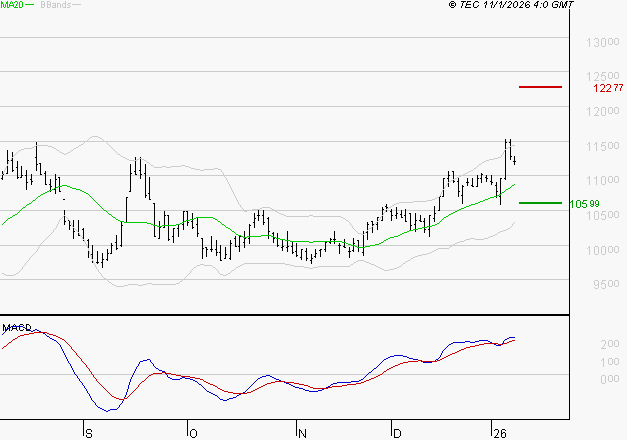Click the green 105.99 support value
The width and height of the screenshot is (627, 440).
click(x=584, y=204)
